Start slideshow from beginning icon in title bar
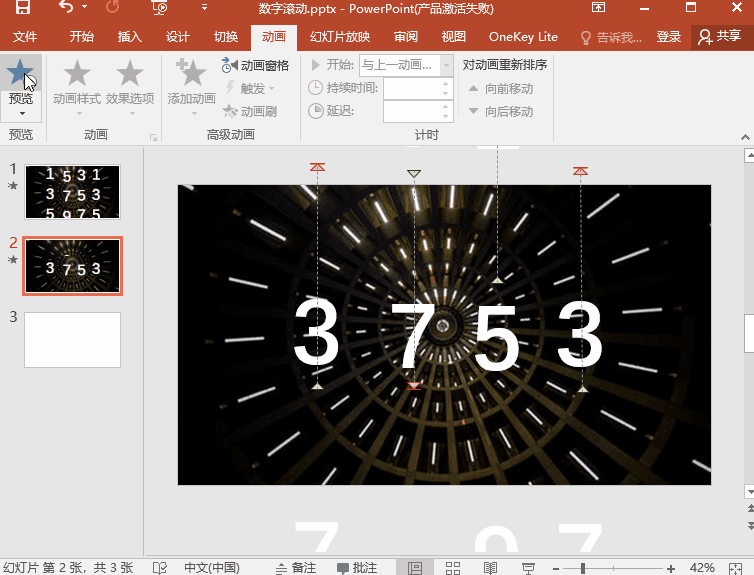Screen dimensions: 754x575 click(159, 7)
